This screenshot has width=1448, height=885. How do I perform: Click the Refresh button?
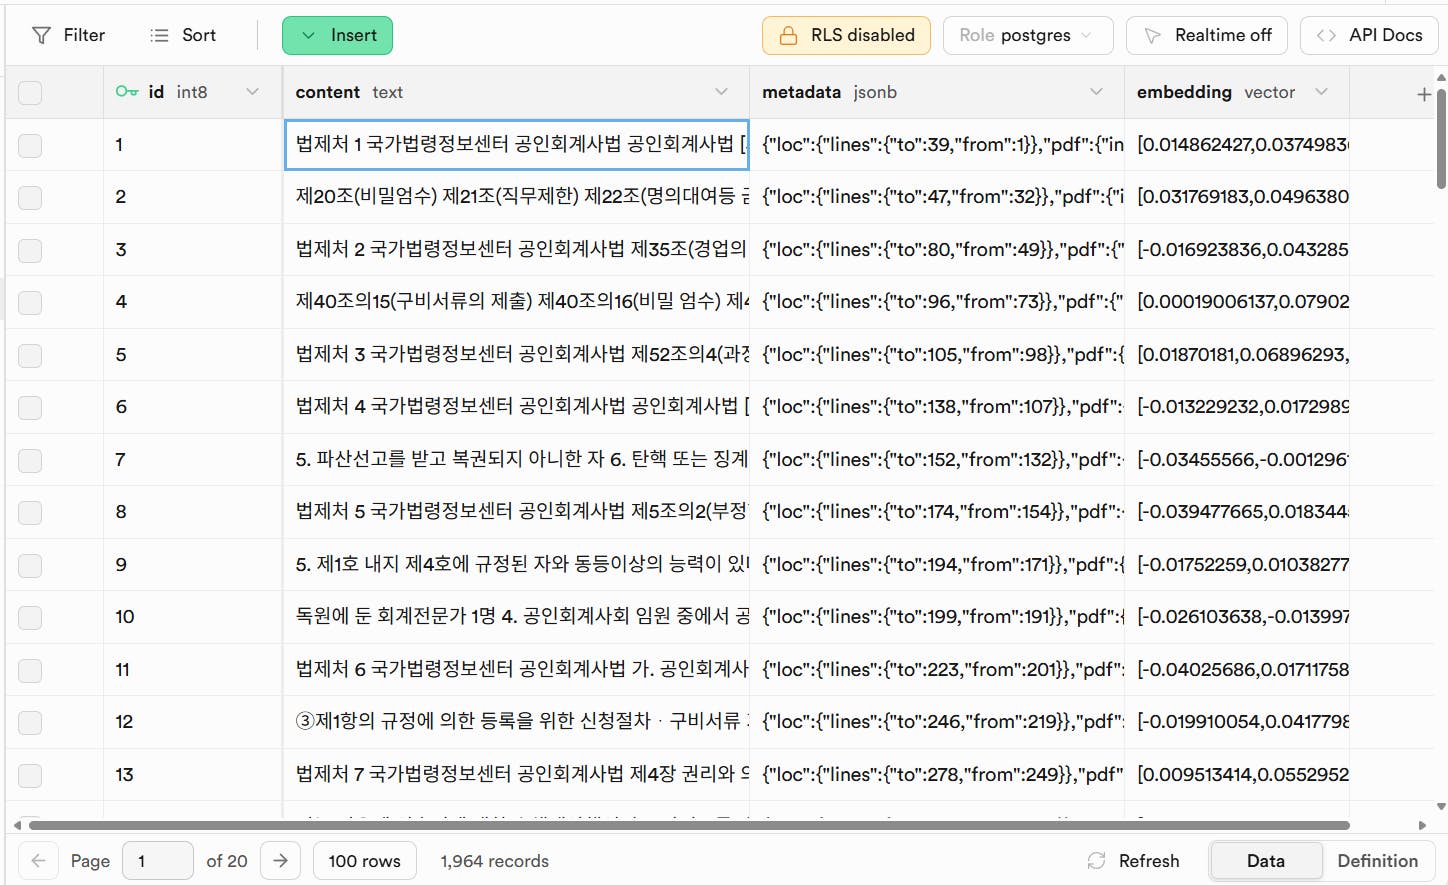1134,861
